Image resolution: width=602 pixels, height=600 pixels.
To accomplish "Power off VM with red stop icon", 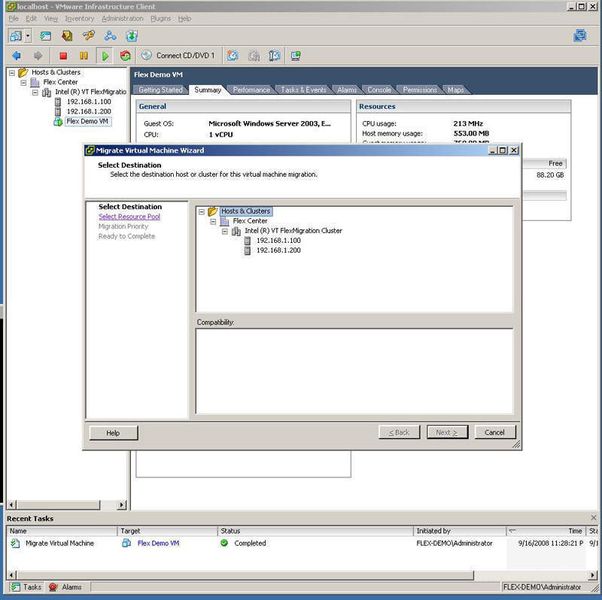I will pyautogui.click(x=63, y=56).
